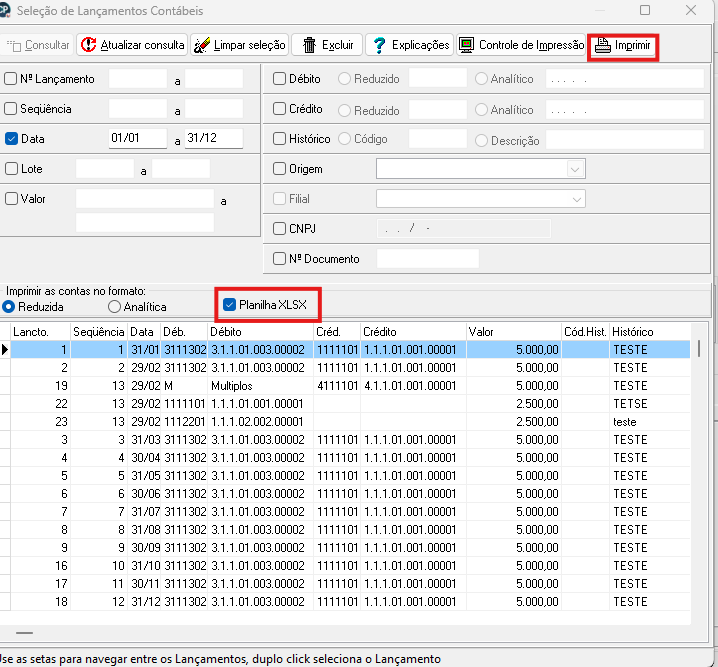Enable the Crédito filter checkbox

[279, 108]
